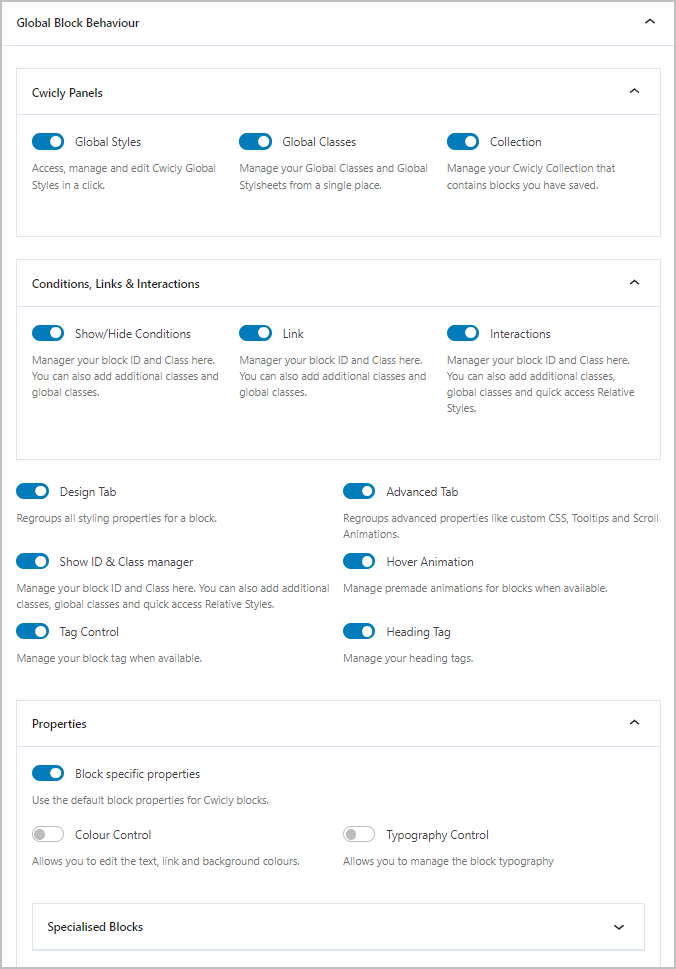676x969 pixels.
Task: Disable Block specific properties
Action: [48, 773]
